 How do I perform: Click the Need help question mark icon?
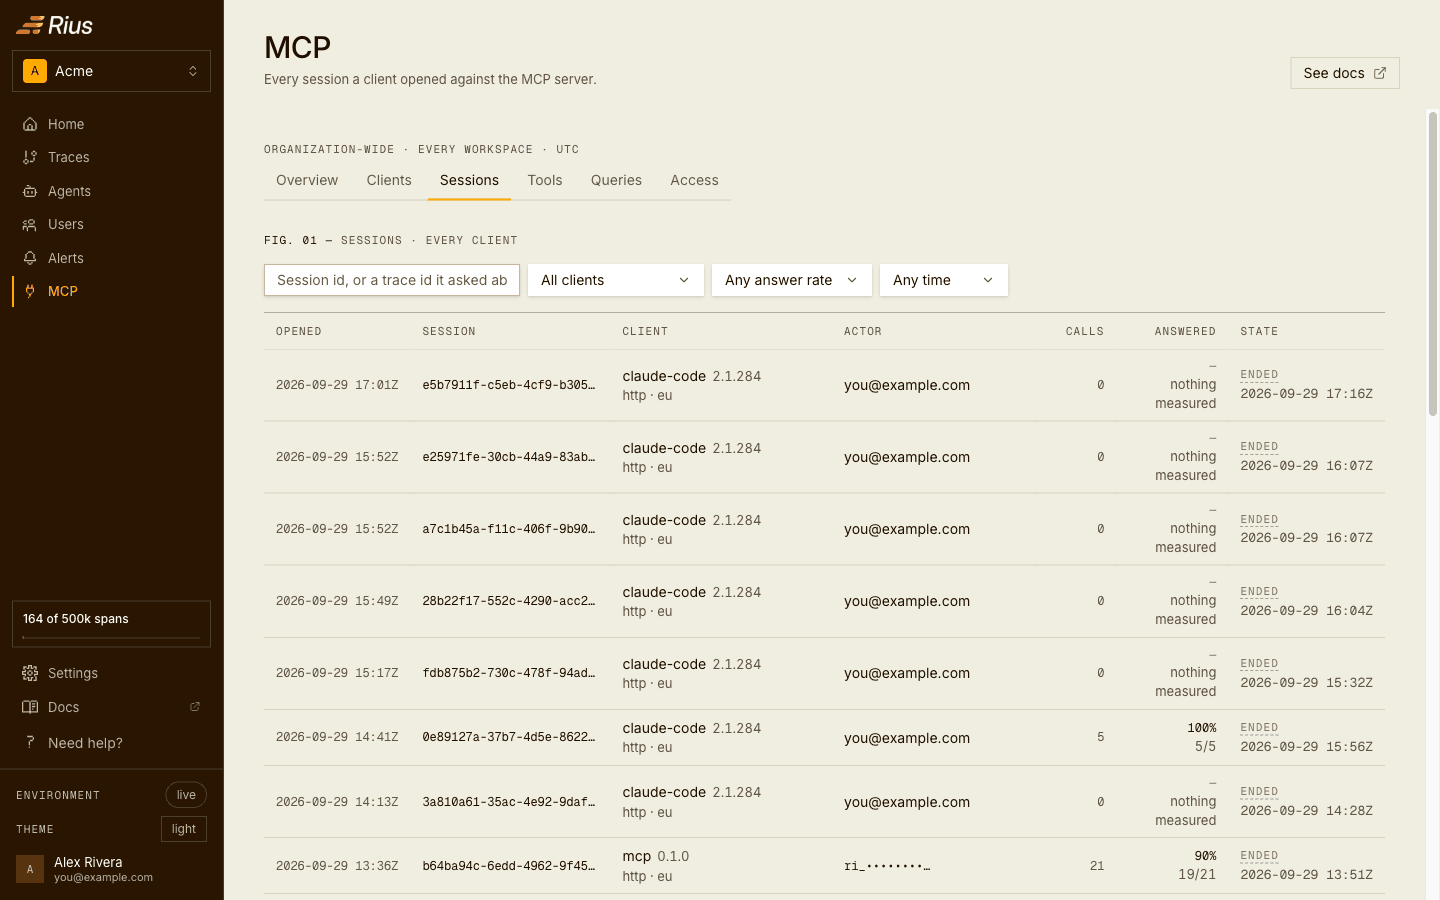[x=30, y=742]
